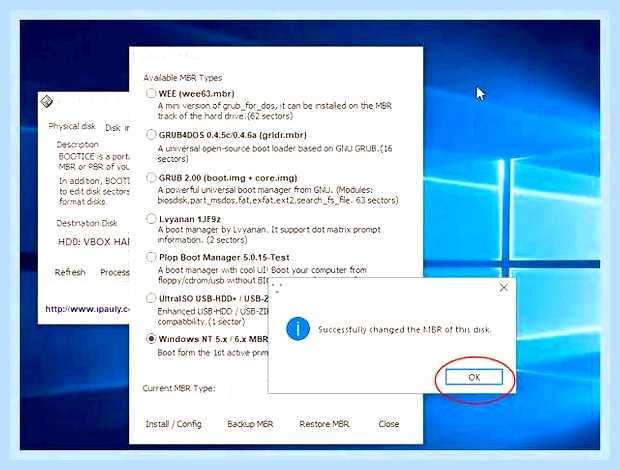Image resolution: width=620 pixels, height=470 pixels.
Task: Click the 'Current MBR Type:' label
Action: pyautogui.click(x=179, y=388)
